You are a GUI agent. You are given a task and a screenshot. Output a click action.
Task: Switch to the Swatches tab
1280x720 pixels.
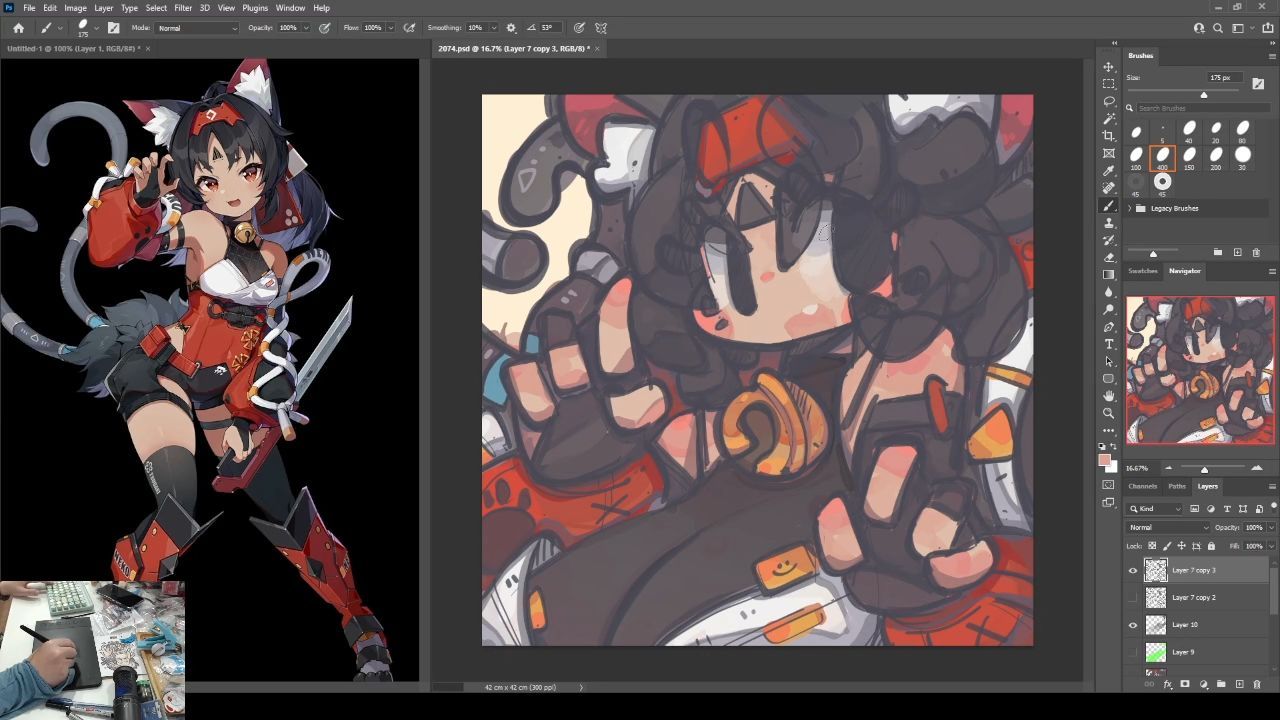(1143, 271)
